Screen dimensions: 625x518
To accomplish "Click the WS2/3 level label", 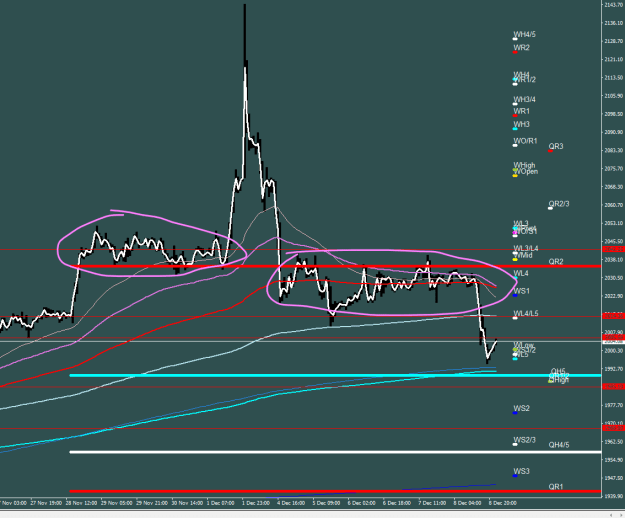I will tap(524, 440).
